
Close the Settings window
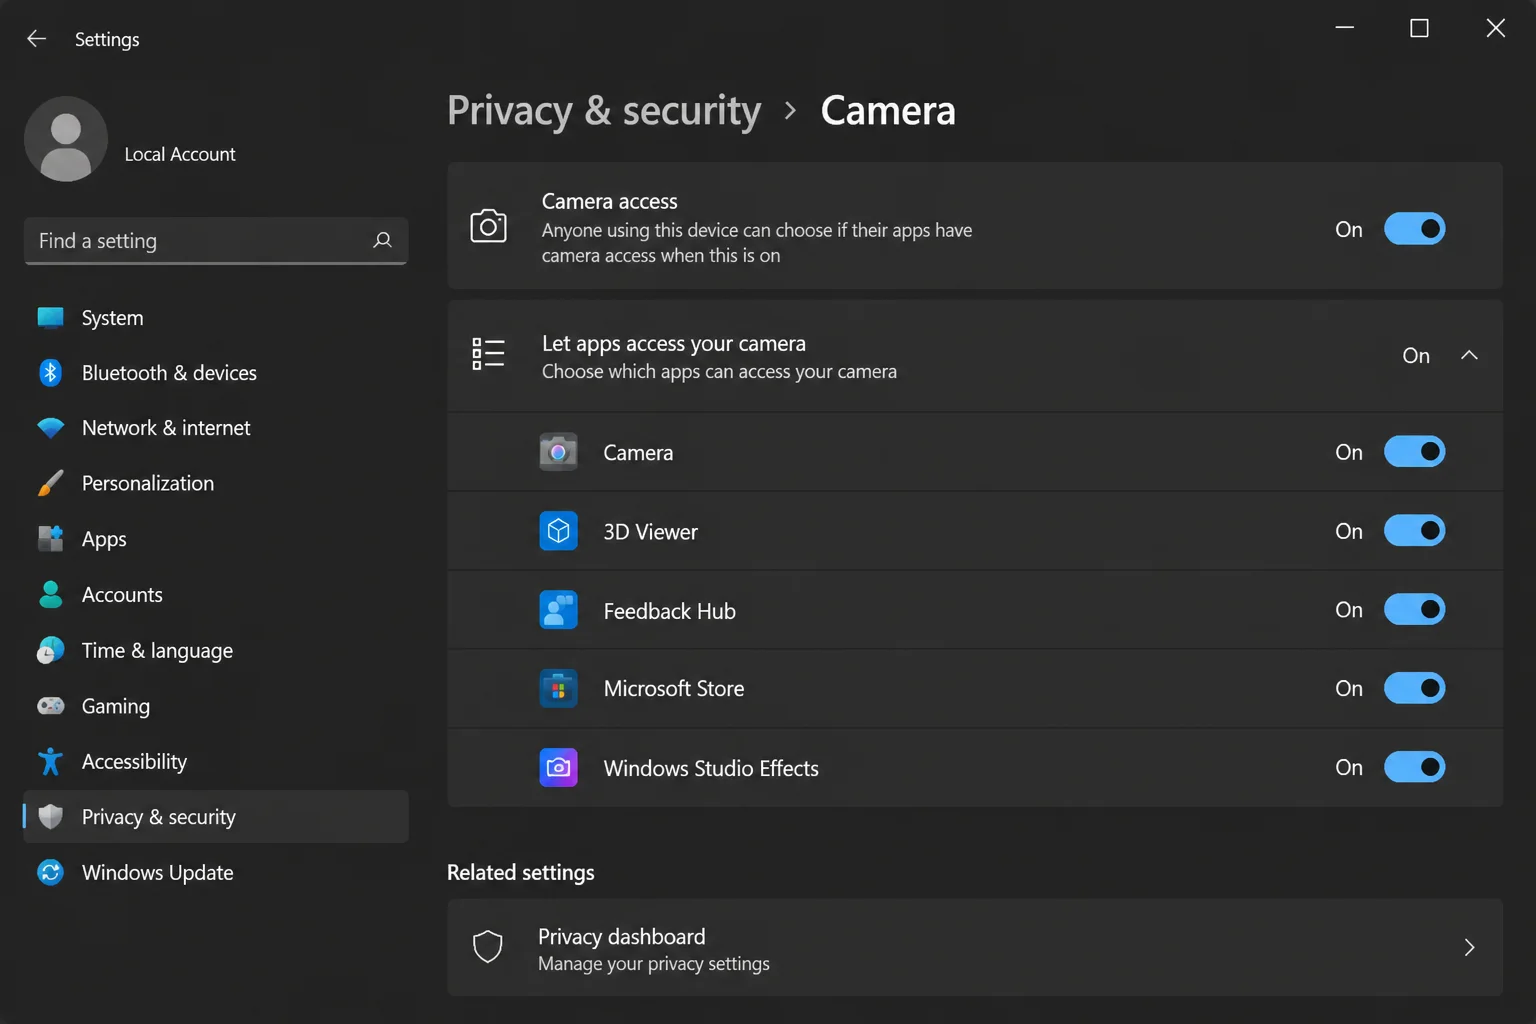pyautogui.click(x=1496, y=28)
